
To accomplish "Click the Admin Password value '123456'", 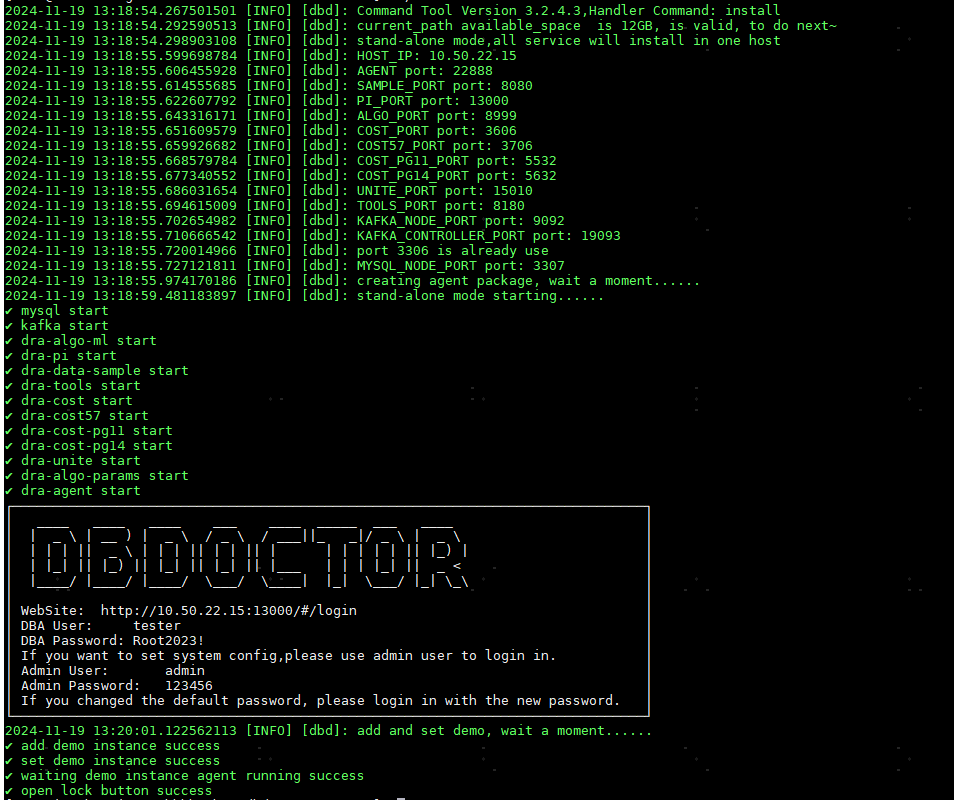I will pos(189,686).
